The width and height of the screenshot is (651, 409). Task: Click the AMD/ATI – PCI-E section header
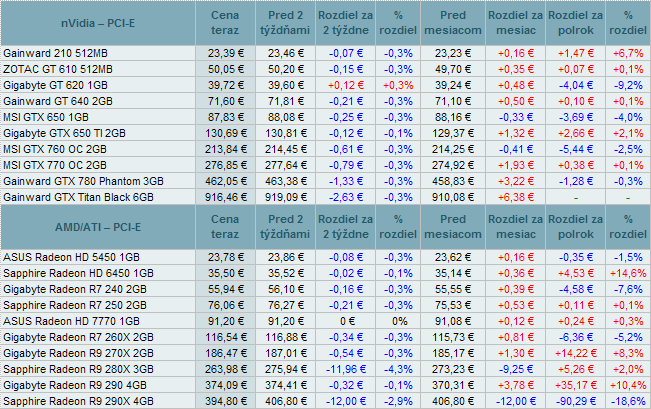(98, 228)
